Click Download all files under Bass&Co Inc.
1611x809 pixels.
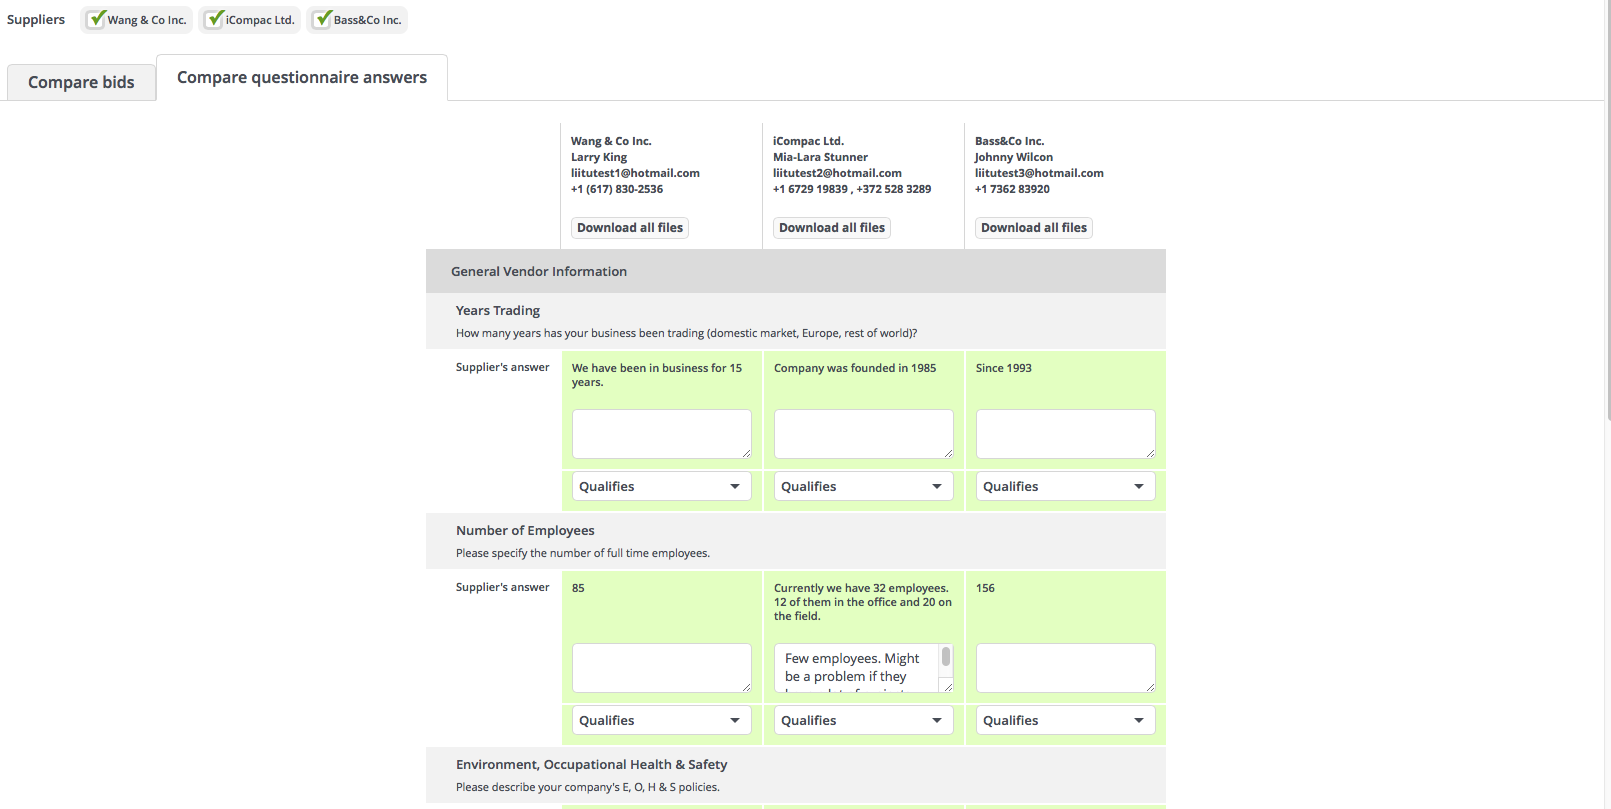[1034, 228]
